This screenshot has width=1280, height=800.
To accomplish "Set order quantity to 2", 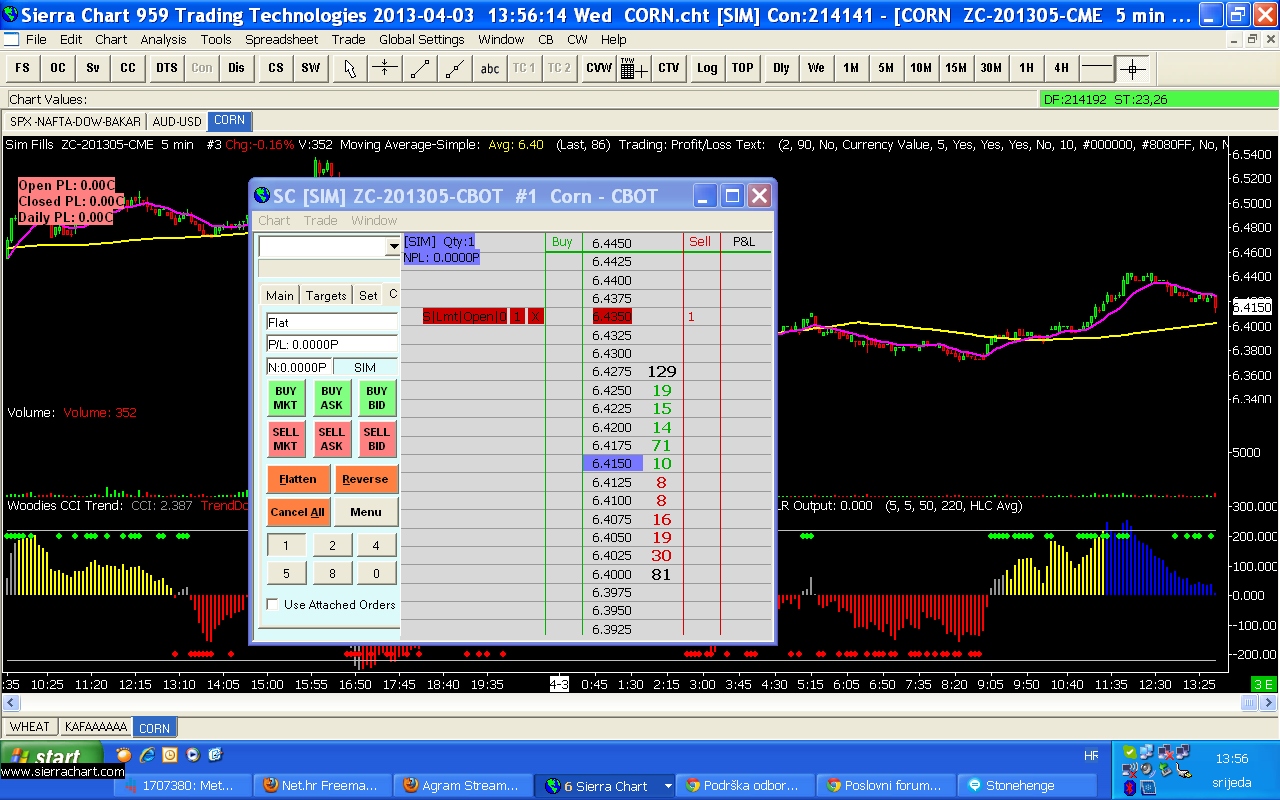I will (333, 545).
